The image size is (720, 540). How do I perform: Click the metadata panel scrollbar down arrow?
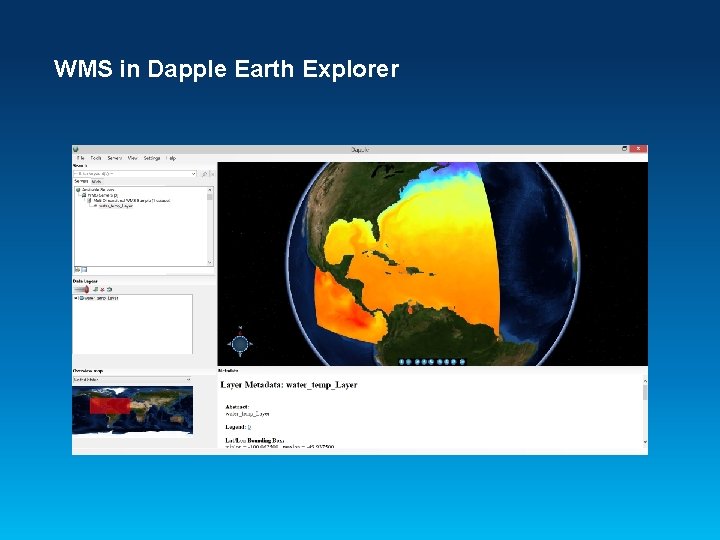645,442
